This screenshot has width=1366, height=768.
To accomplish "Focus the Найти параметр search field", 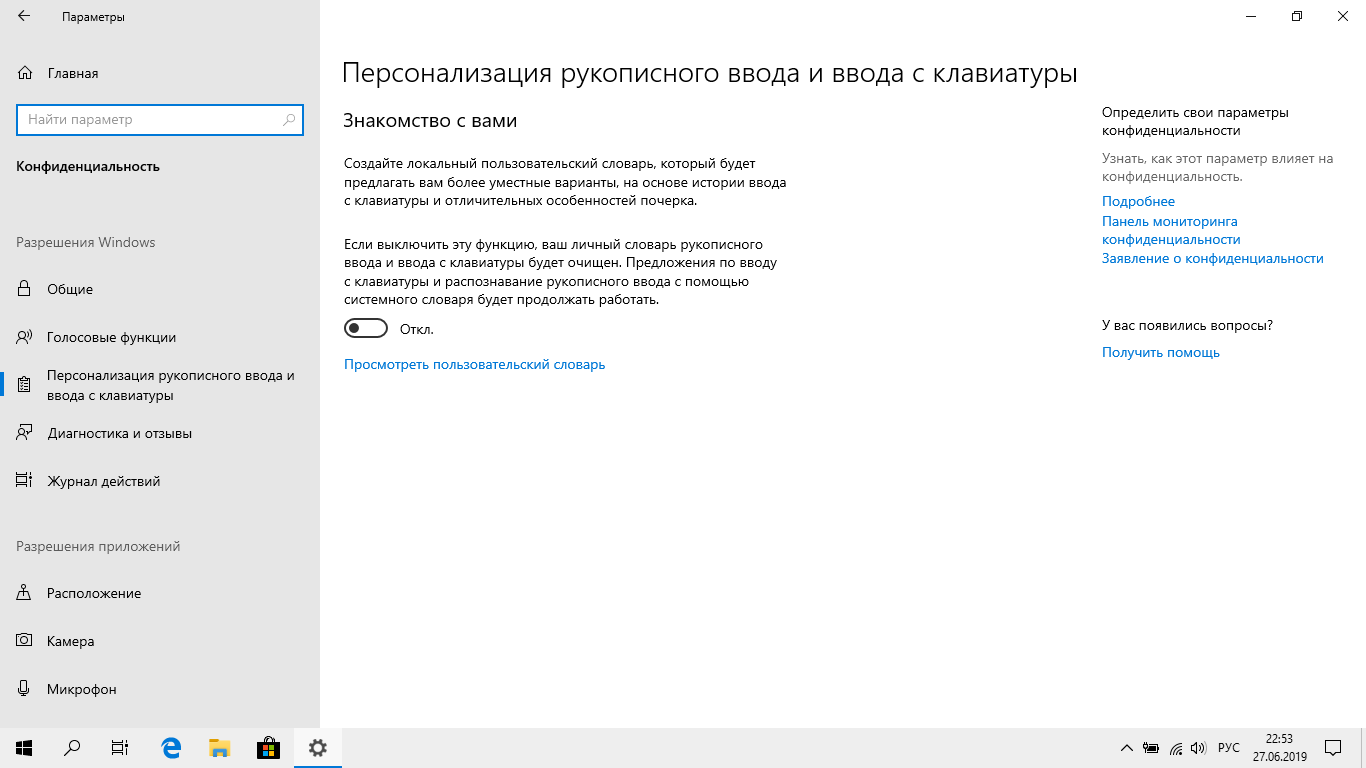I will click(150, 120).
